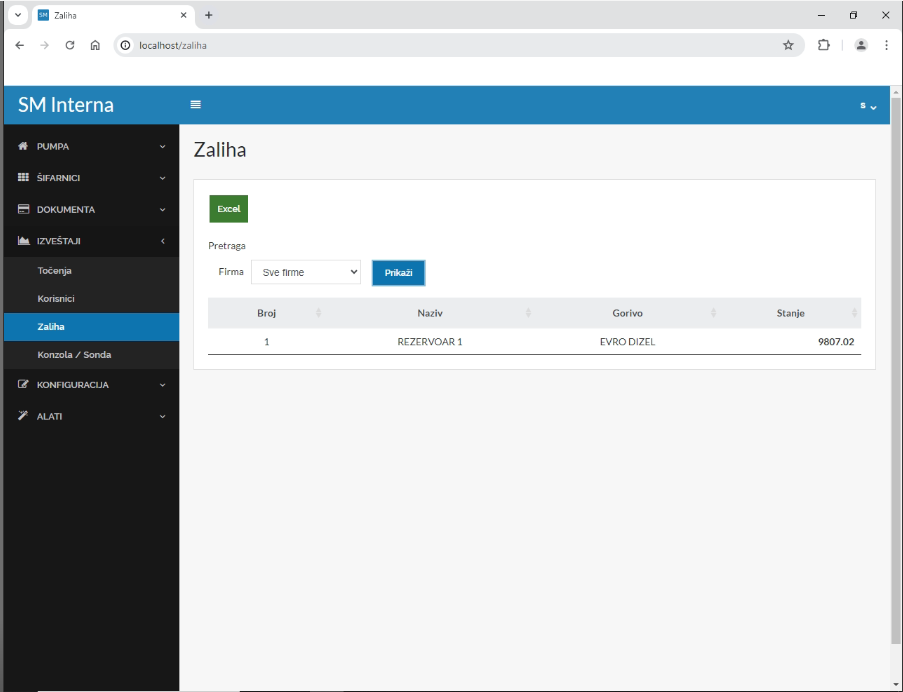Export the table with the Excel button

coord(228,209)
